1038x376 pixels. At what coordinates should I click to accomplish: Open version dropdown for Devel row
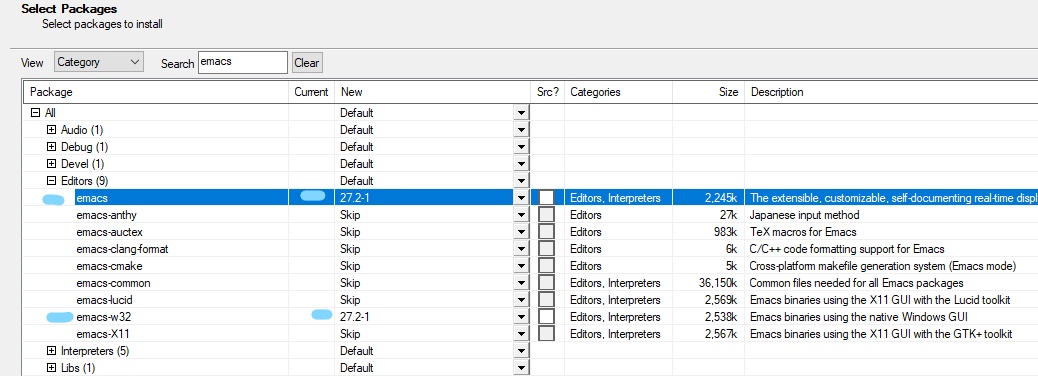pos(522,164)
